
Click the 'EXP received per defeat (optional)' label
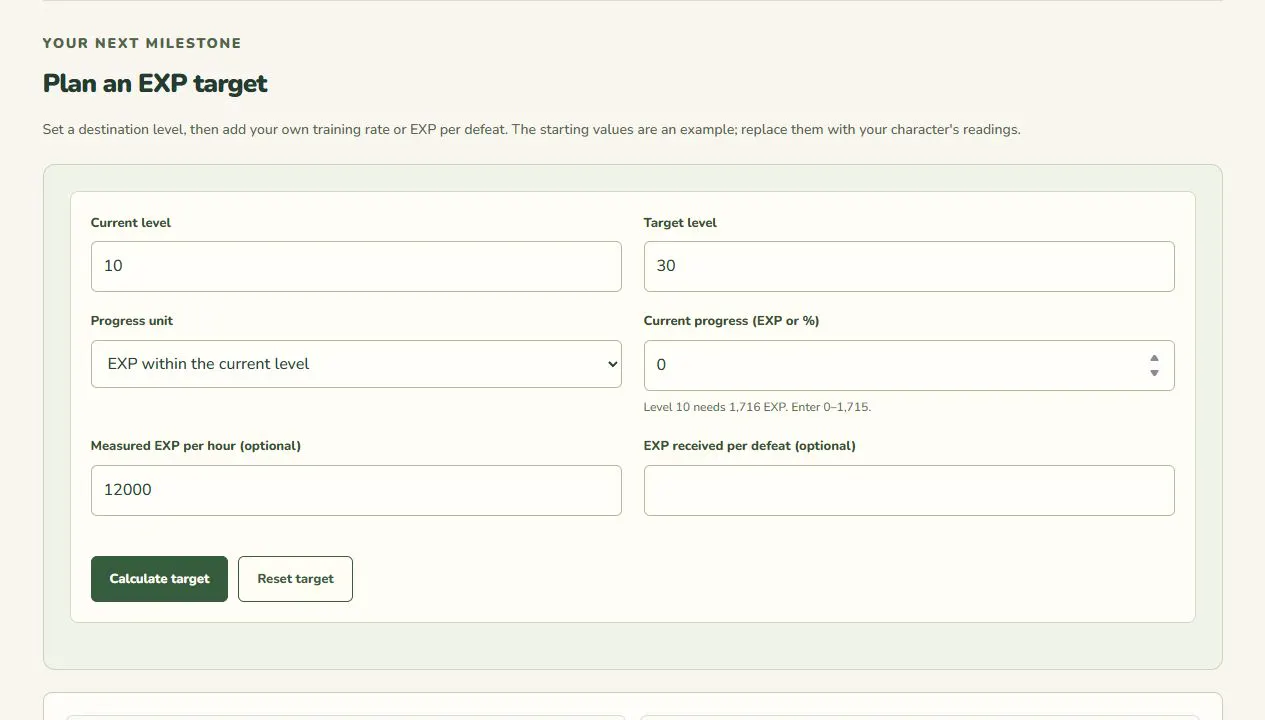point(750,446)
